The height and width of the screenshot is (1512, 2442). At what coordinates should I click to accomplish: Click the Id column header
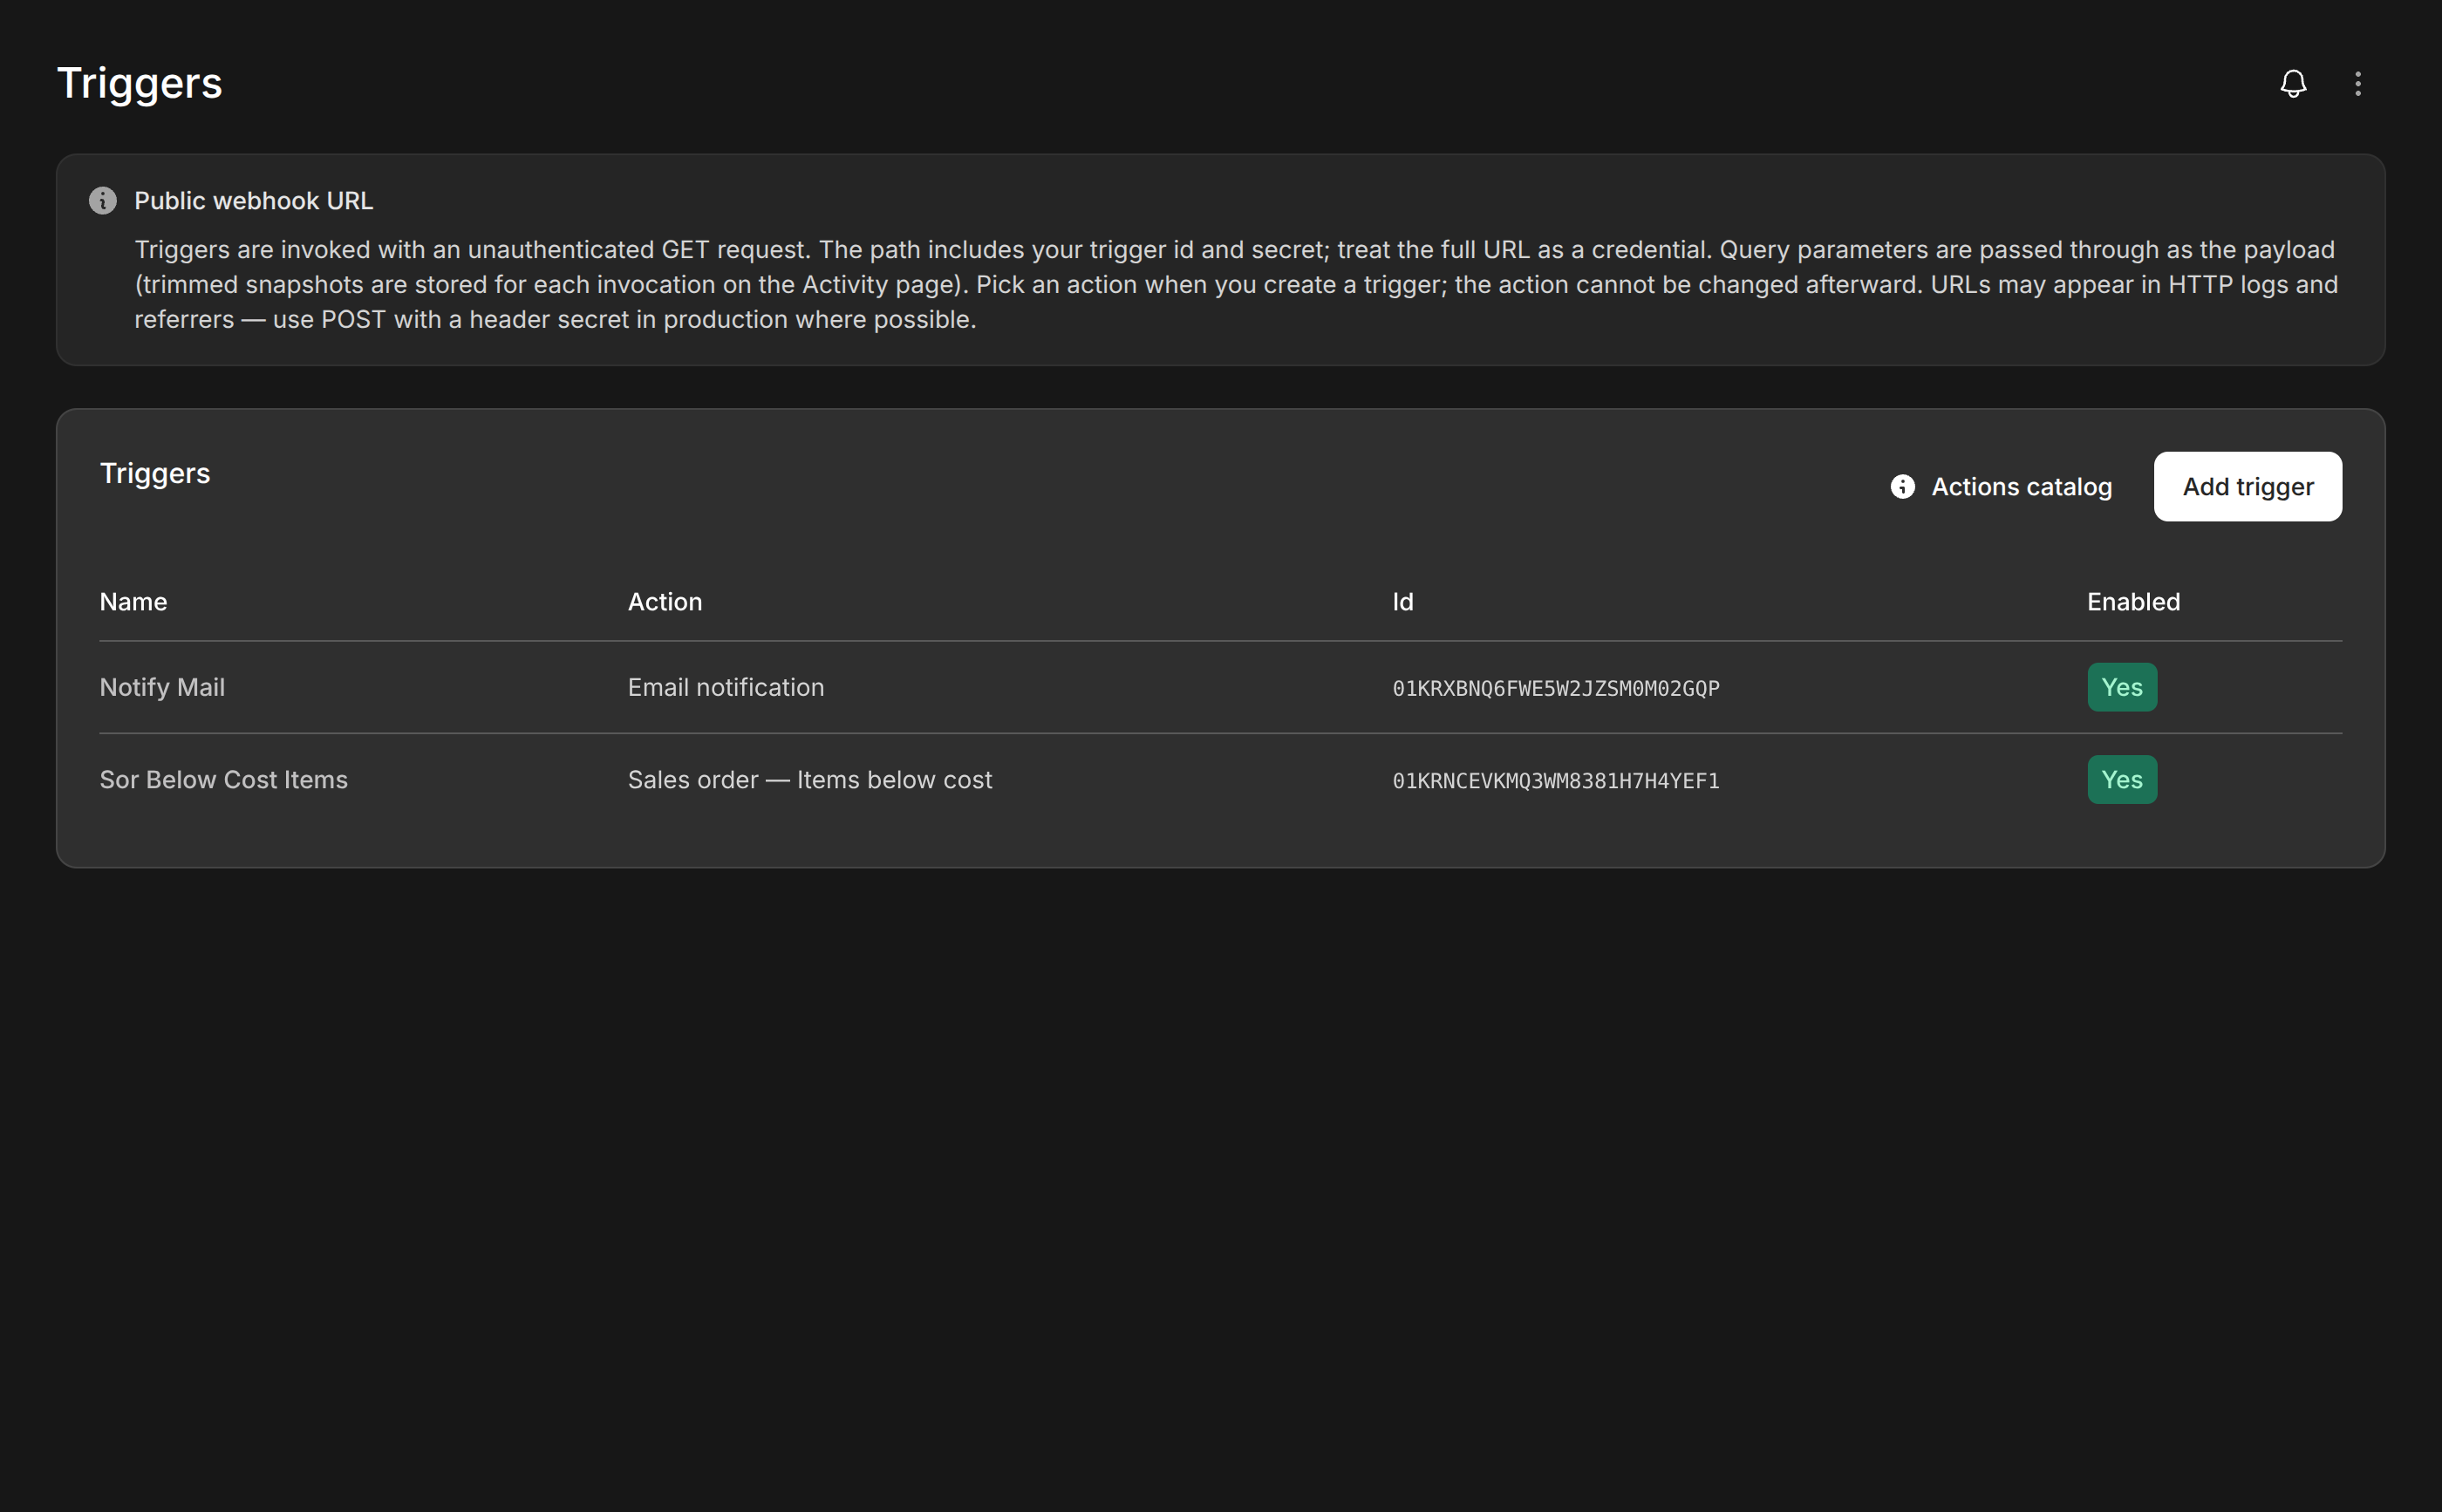[x=1403, y=602]
